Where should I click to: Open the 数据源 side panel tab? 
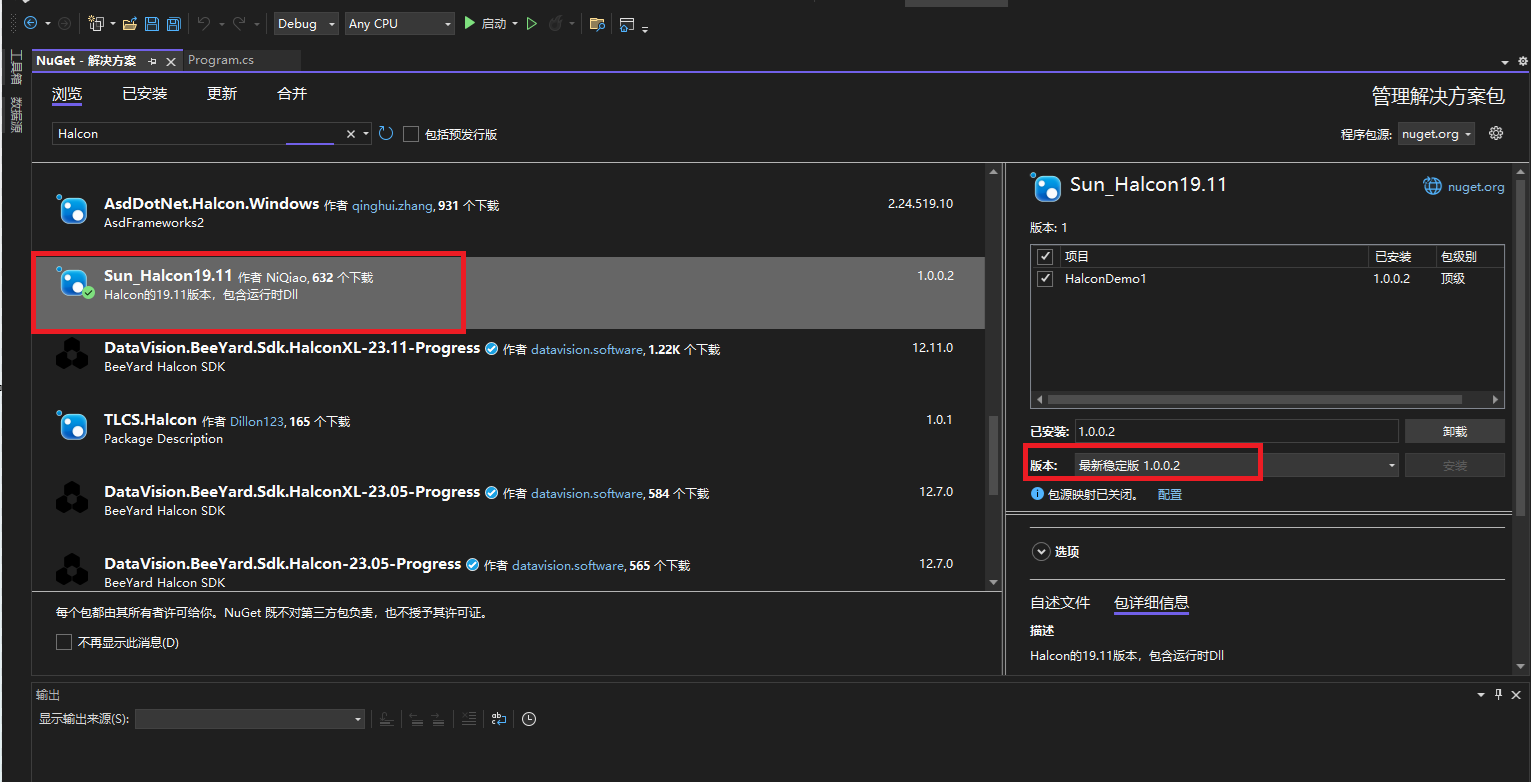(15, 114)
